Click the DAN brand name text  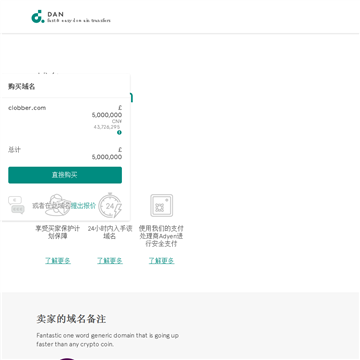click(56, 14)
